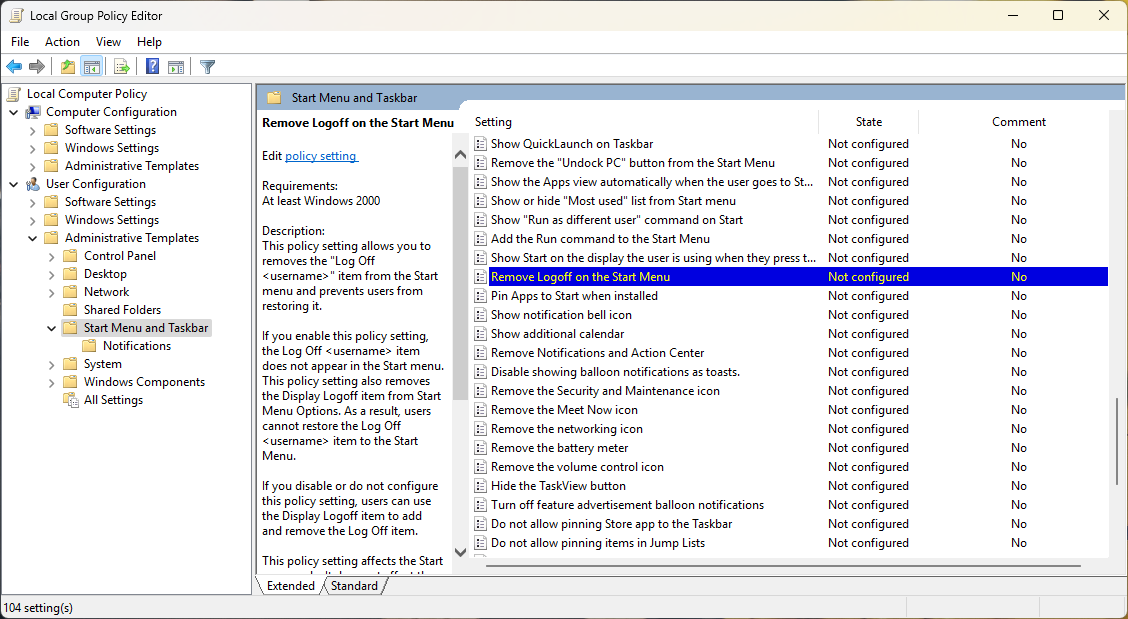Select the Start Menu and Taskbar folder icon

click(71, 327)
